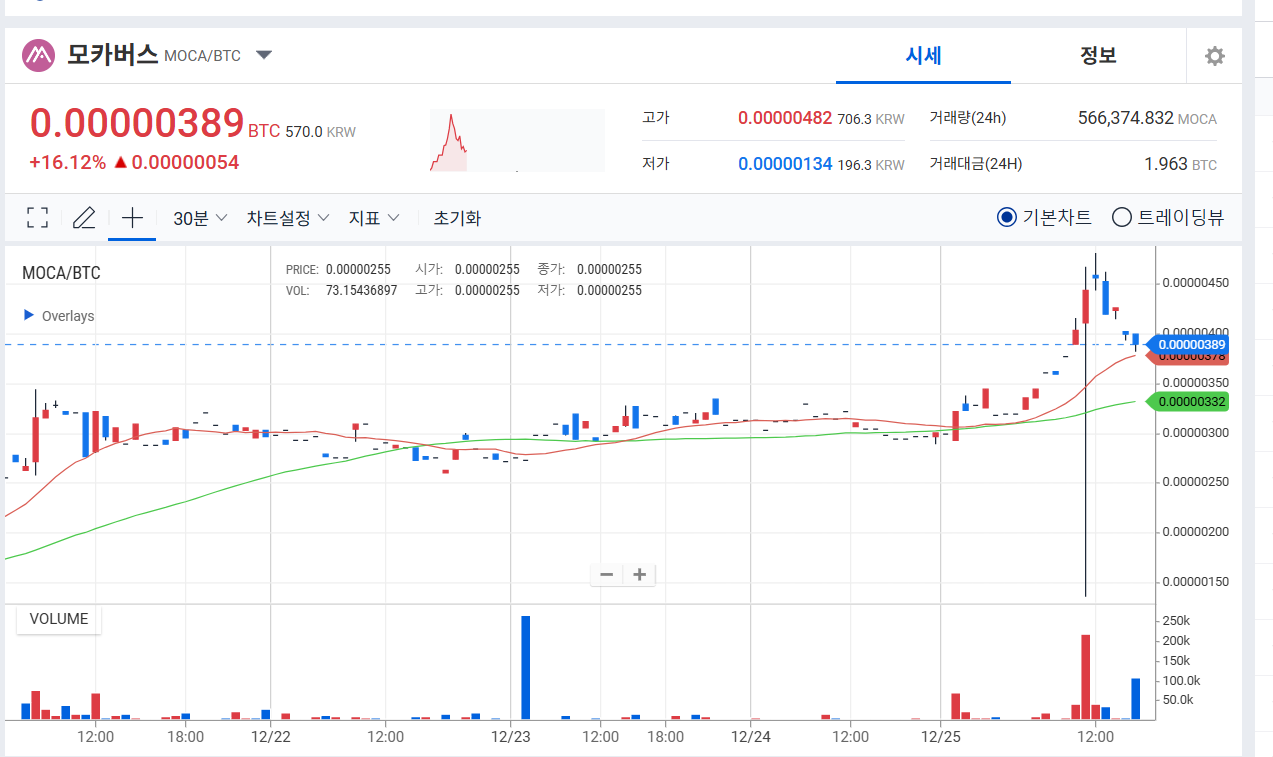Select the 트레이딩뷰 radio button

(1122, 217)
